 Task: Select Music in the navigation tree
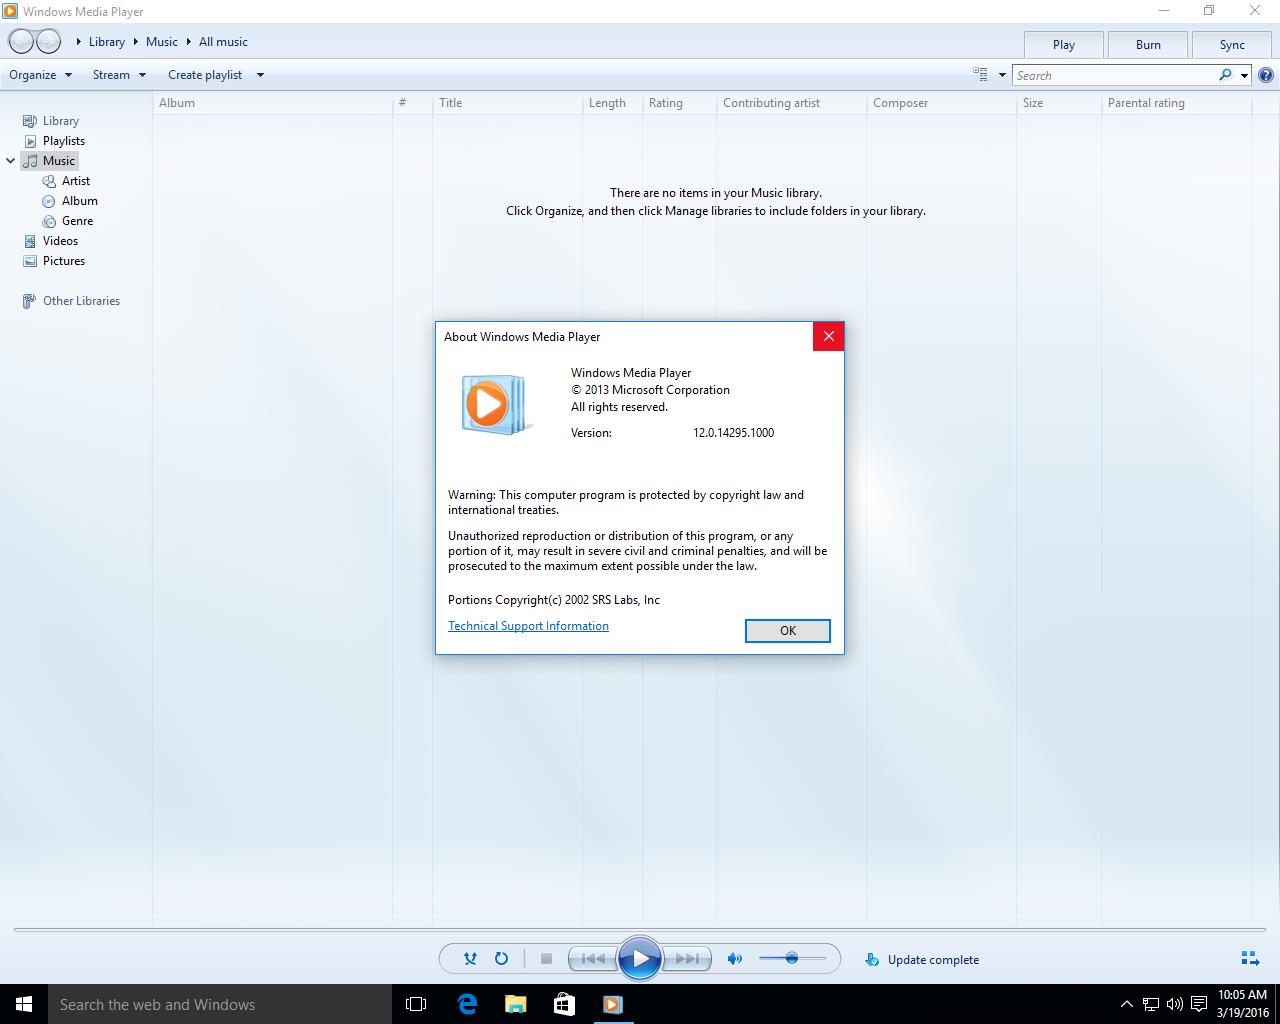click(x=58, y=160)
